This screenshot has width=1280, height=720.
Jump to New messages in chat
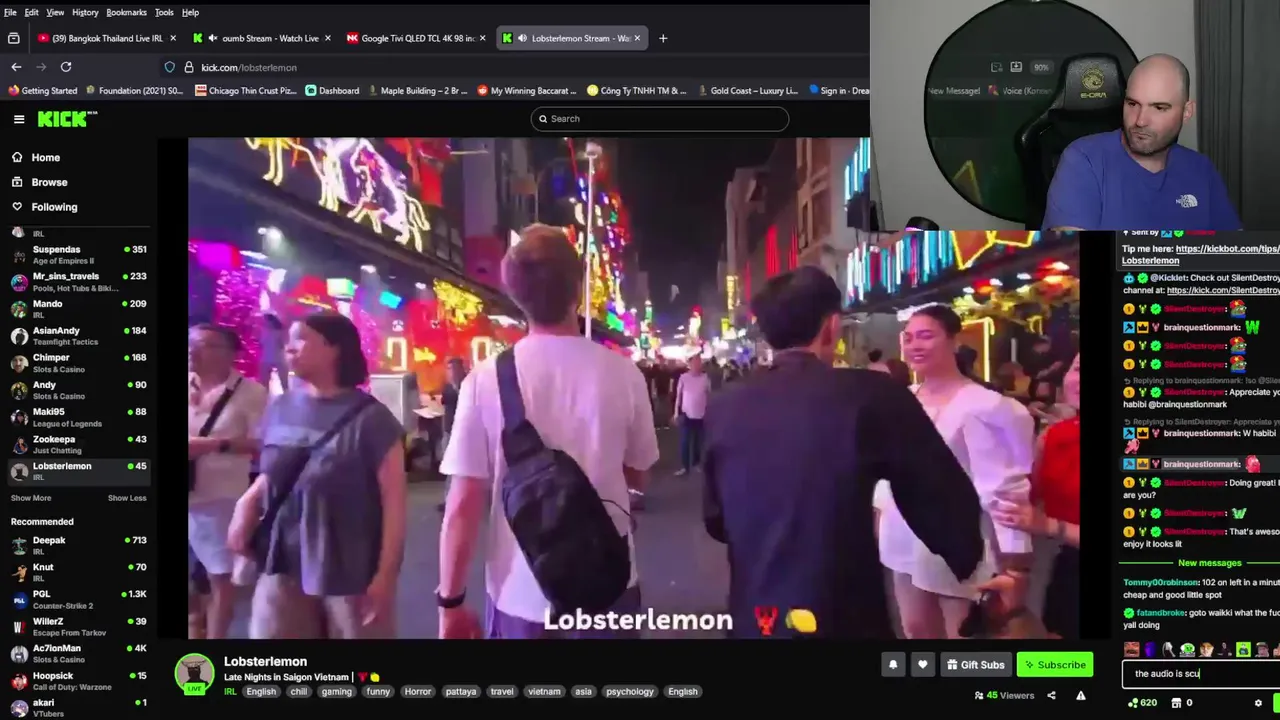tap(1209, 563)
